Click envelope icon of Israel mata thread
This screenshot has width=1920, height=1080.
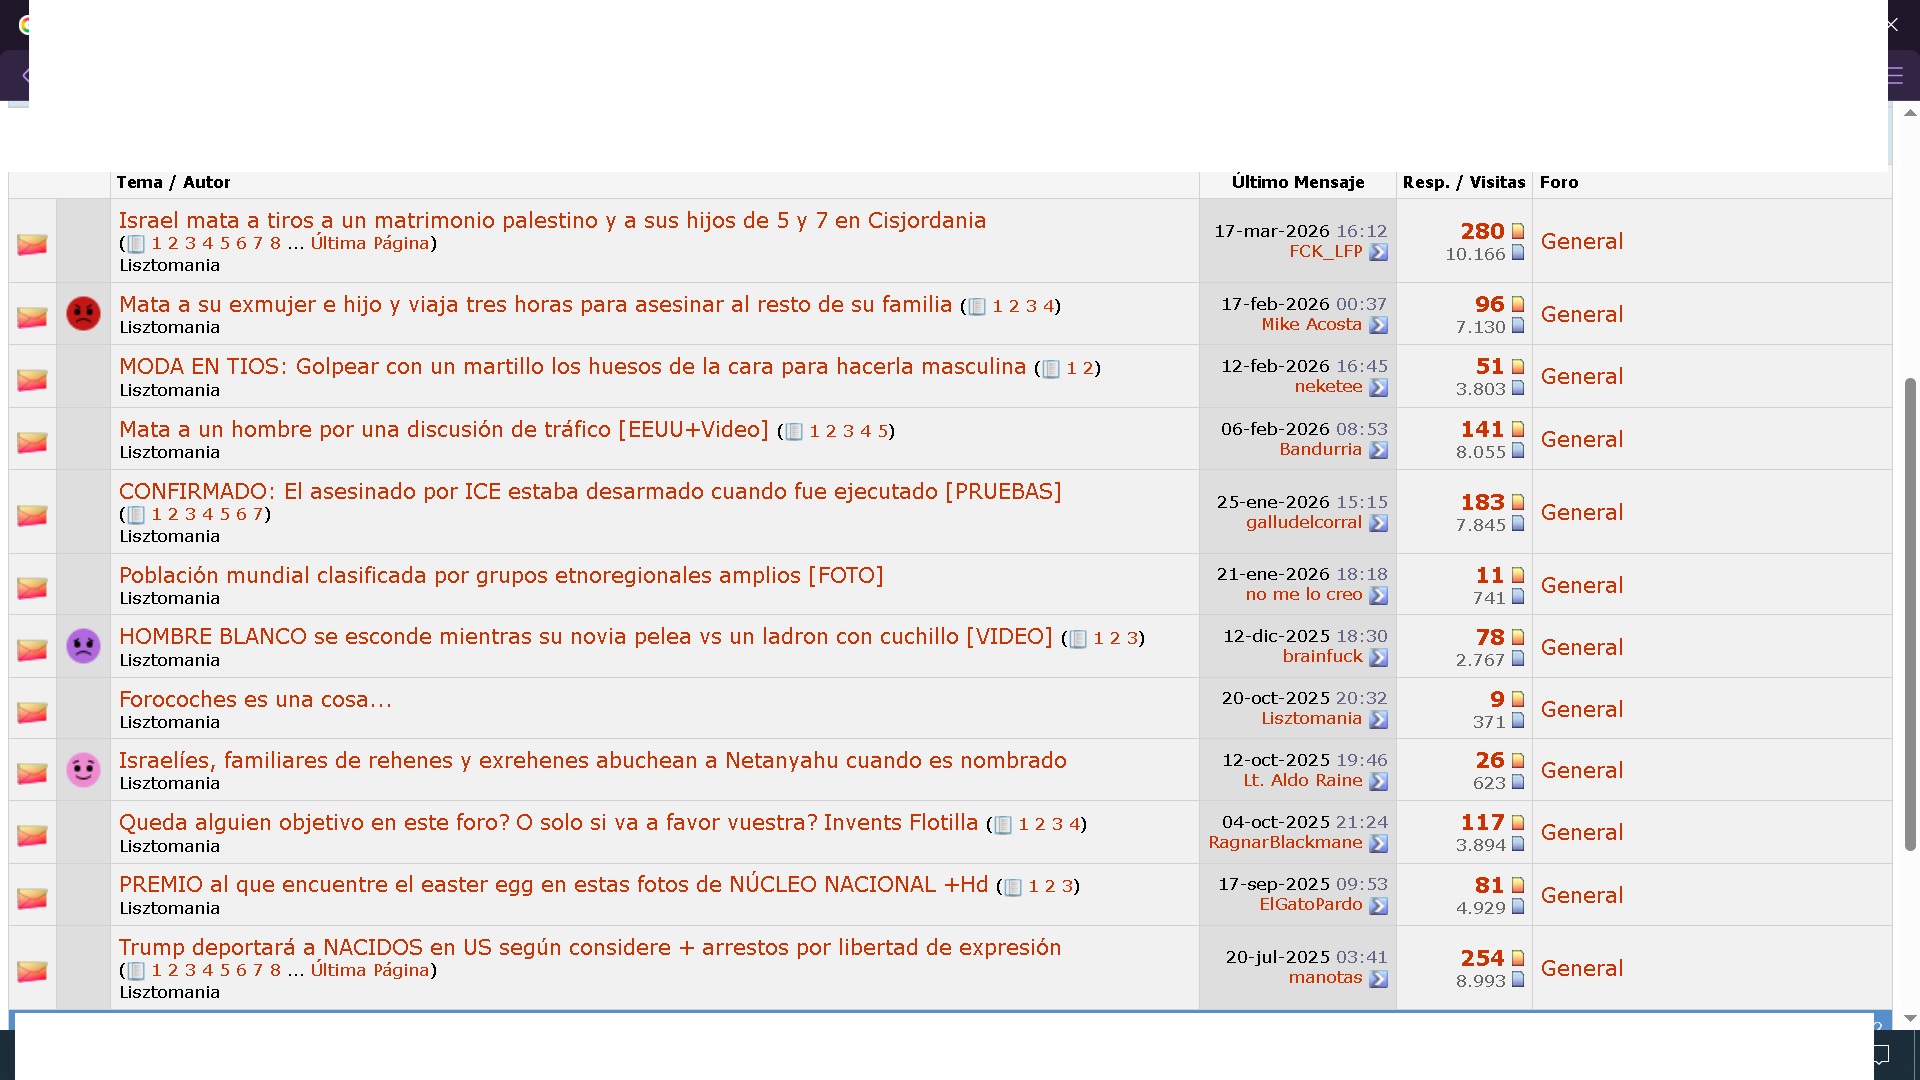coord(32,244)
